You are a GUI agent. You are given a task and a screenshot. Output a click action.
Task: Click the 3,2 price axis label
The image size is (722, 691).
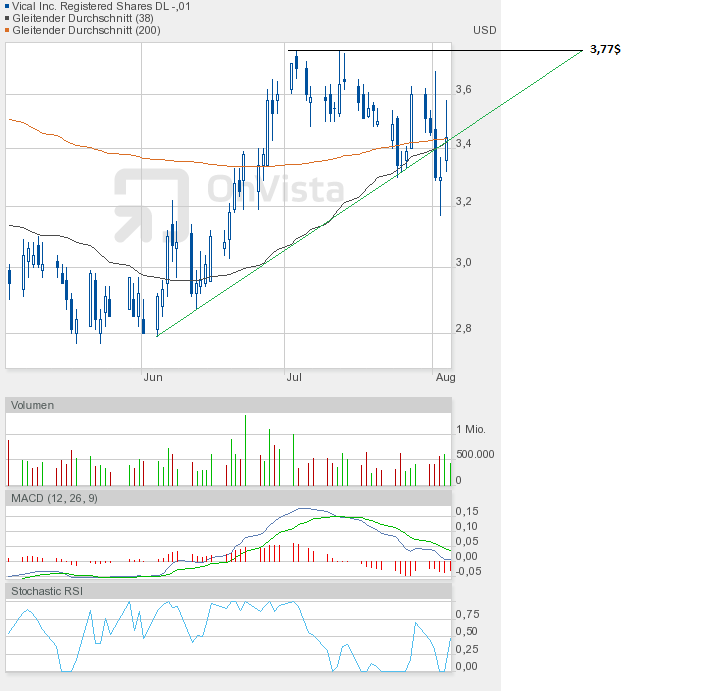pos(464,202)
